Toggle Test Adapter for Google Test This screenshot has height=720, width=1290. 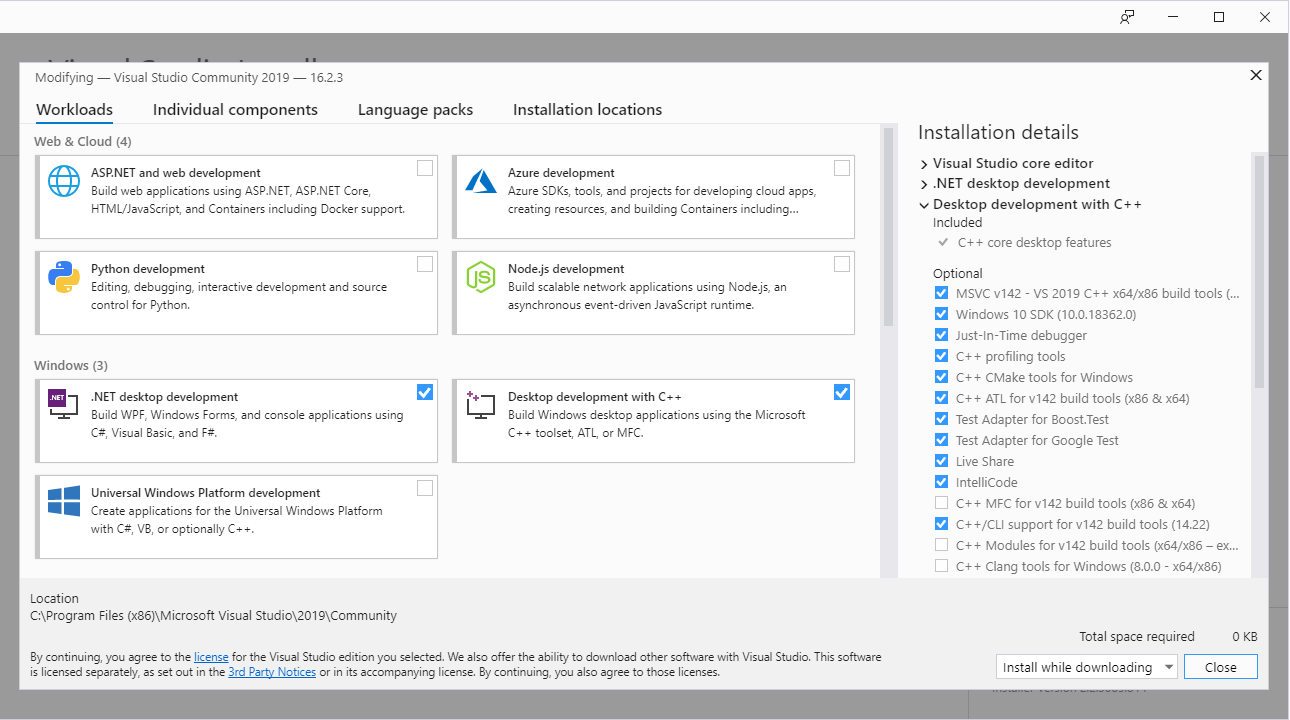click(941, 440)
